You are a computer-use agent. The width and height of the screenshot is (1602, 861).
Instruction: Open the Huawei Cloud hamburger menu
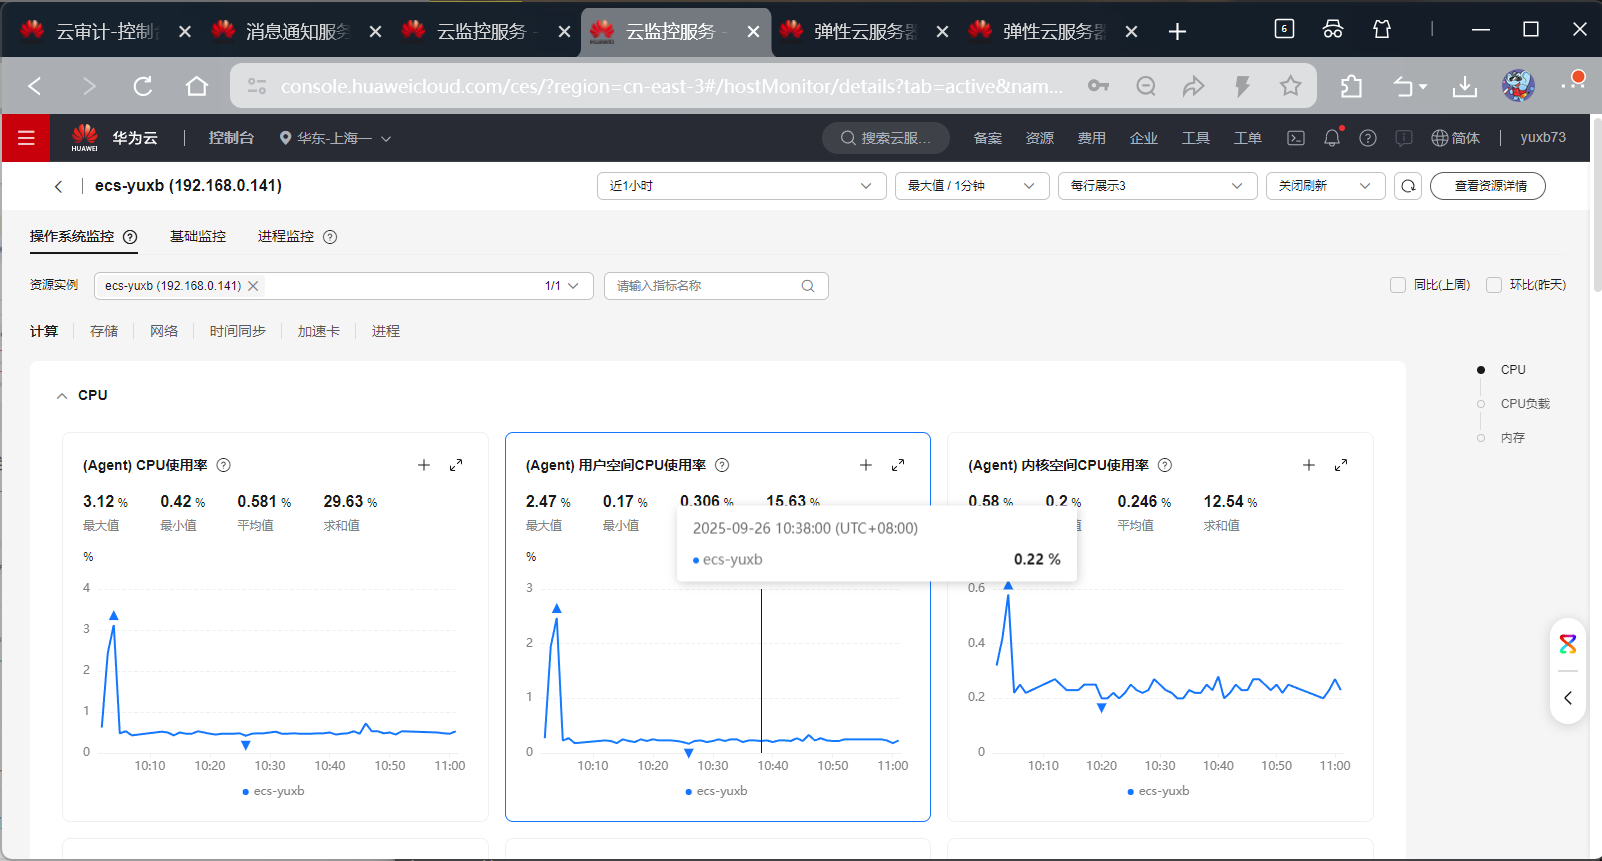point(26,138)
